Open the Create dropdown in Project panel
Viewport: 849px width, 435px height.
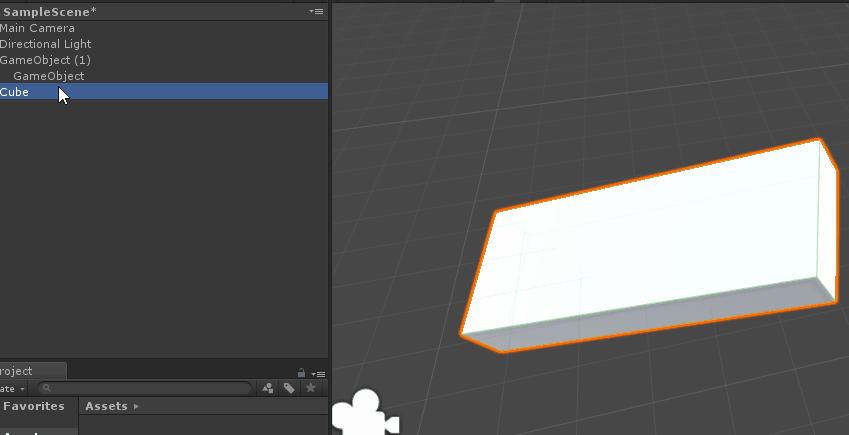[13, 388]
